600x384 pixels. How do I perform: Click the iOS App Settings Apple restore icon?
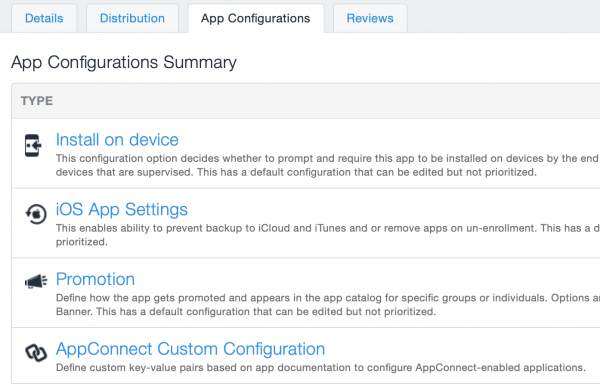tap(36, 214)
